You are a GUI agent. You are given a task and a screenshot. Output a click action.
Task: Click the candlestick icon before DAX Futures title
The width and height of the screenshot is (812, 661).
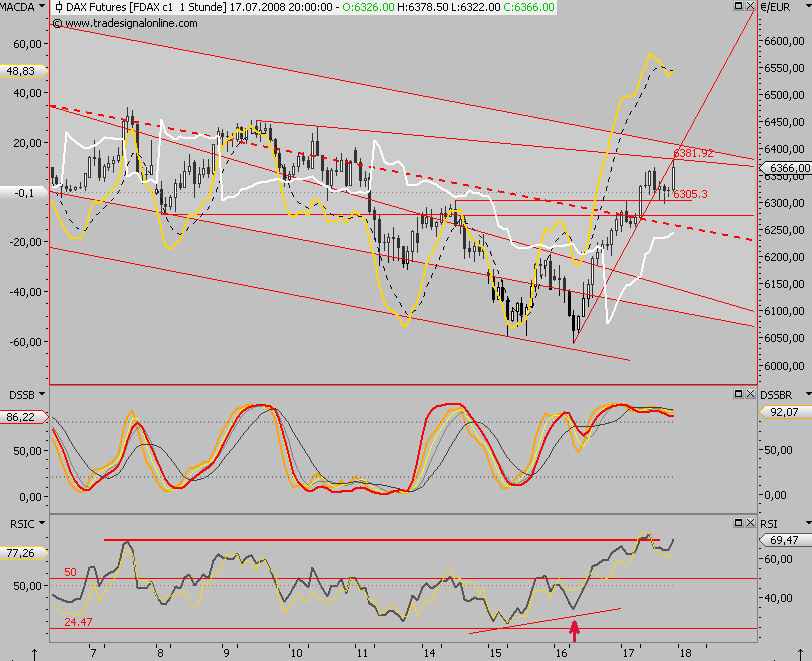[x=59, y=7]
